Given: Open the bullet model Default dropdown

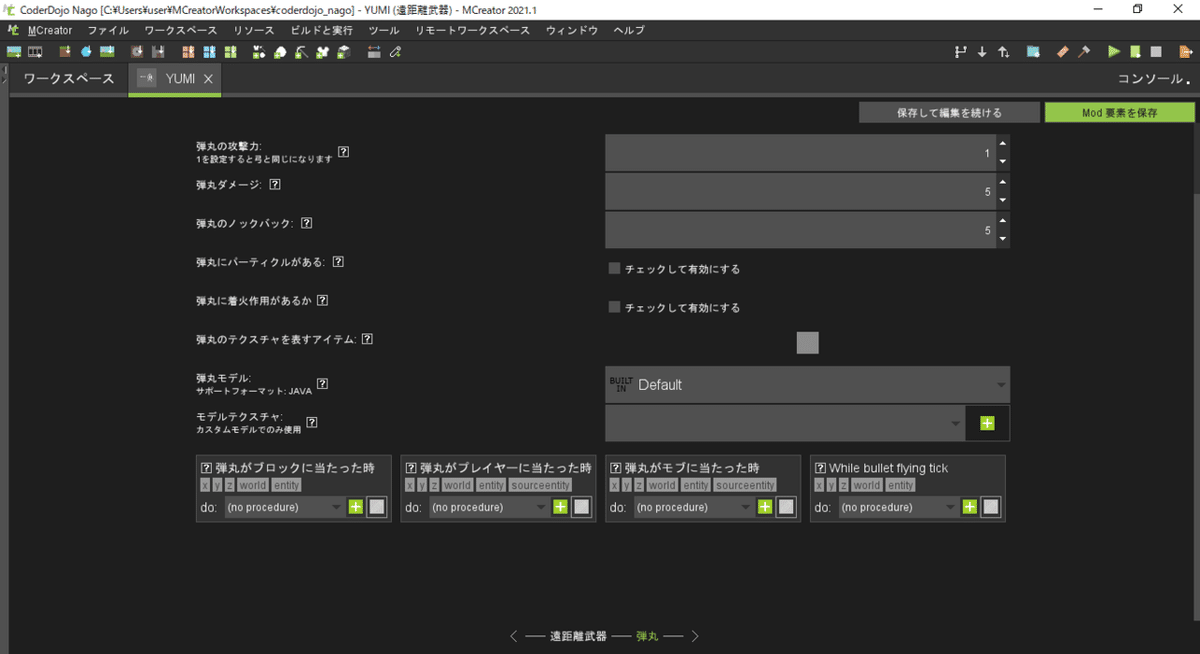Looking at the screenshot, I should click(807, 385).
